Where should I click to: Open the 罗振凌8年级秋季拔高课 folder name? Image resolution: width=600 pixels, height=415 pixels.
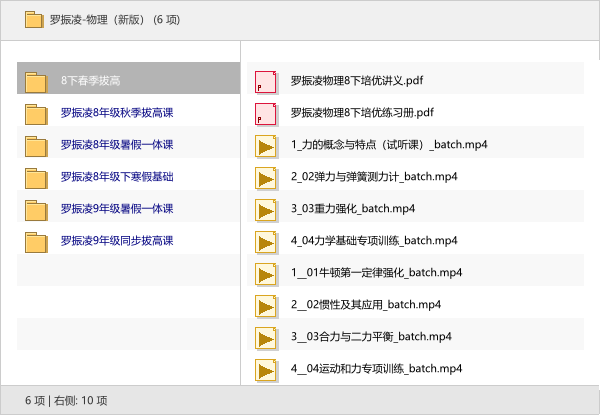116,113
